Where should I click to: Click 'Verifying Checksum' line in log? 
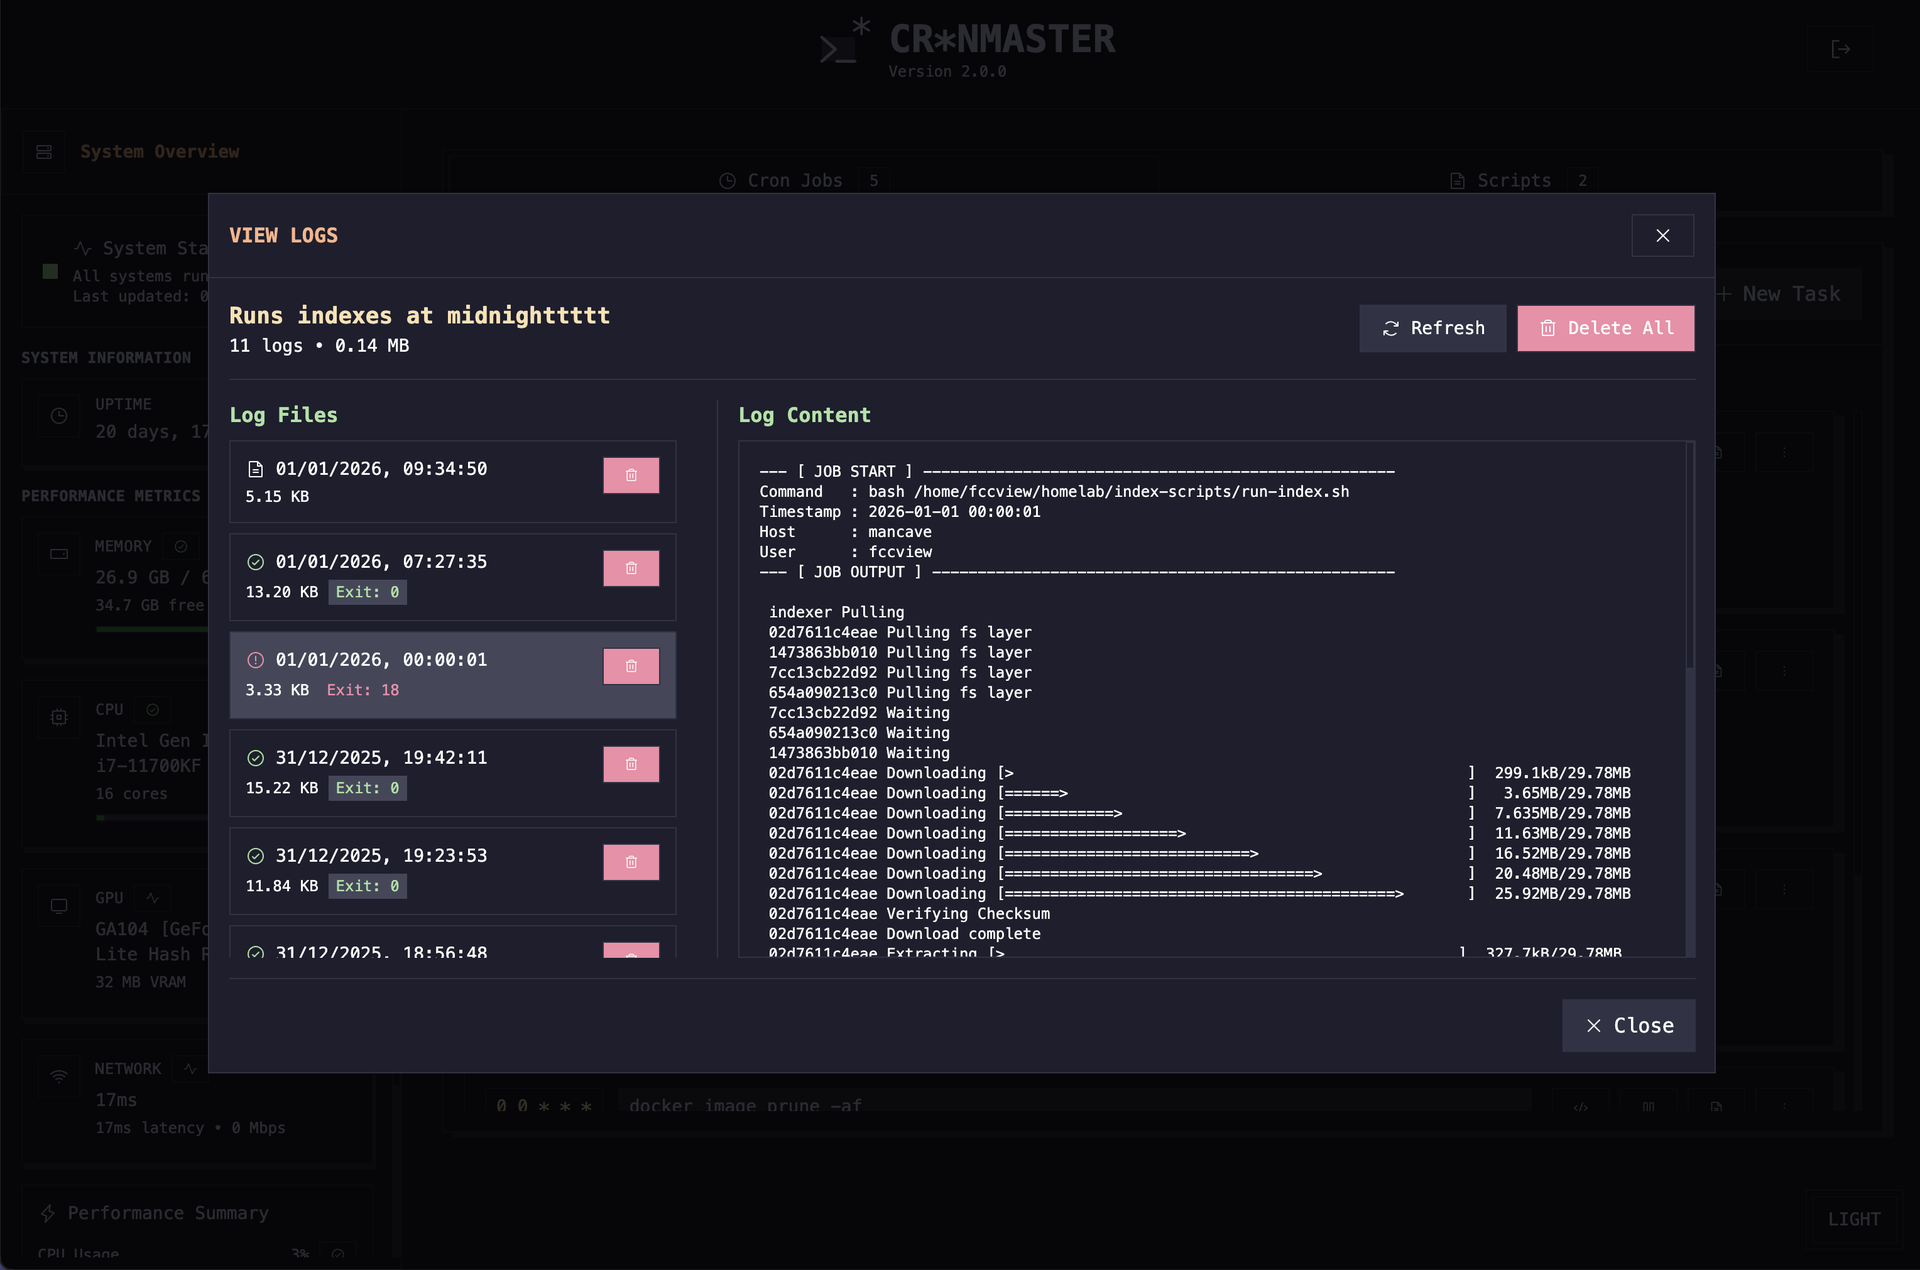tap(909, 914)
